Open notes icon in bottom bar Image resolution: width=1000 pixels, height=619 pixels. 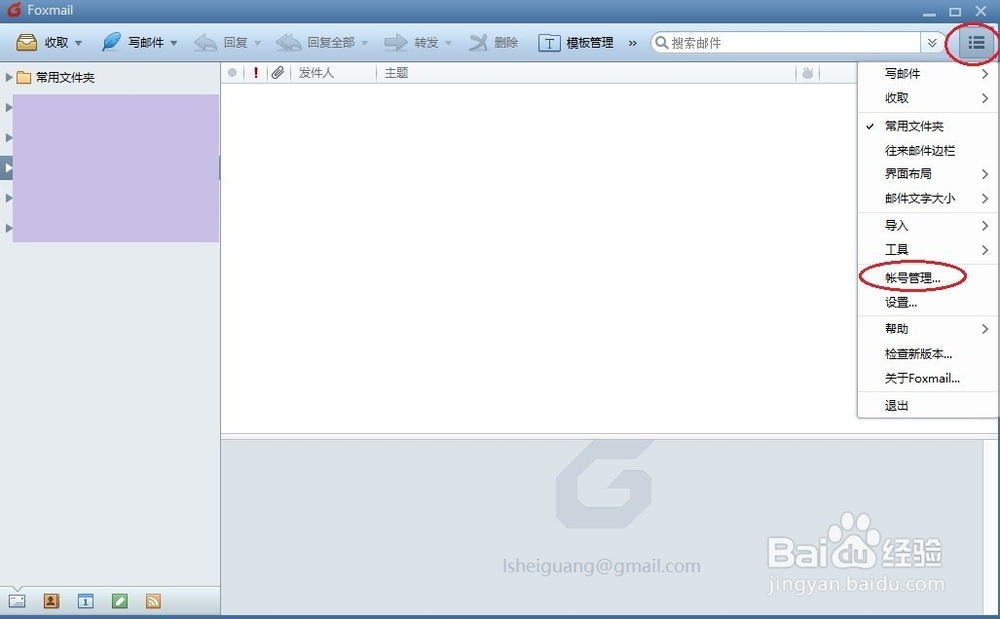point(119,601)
